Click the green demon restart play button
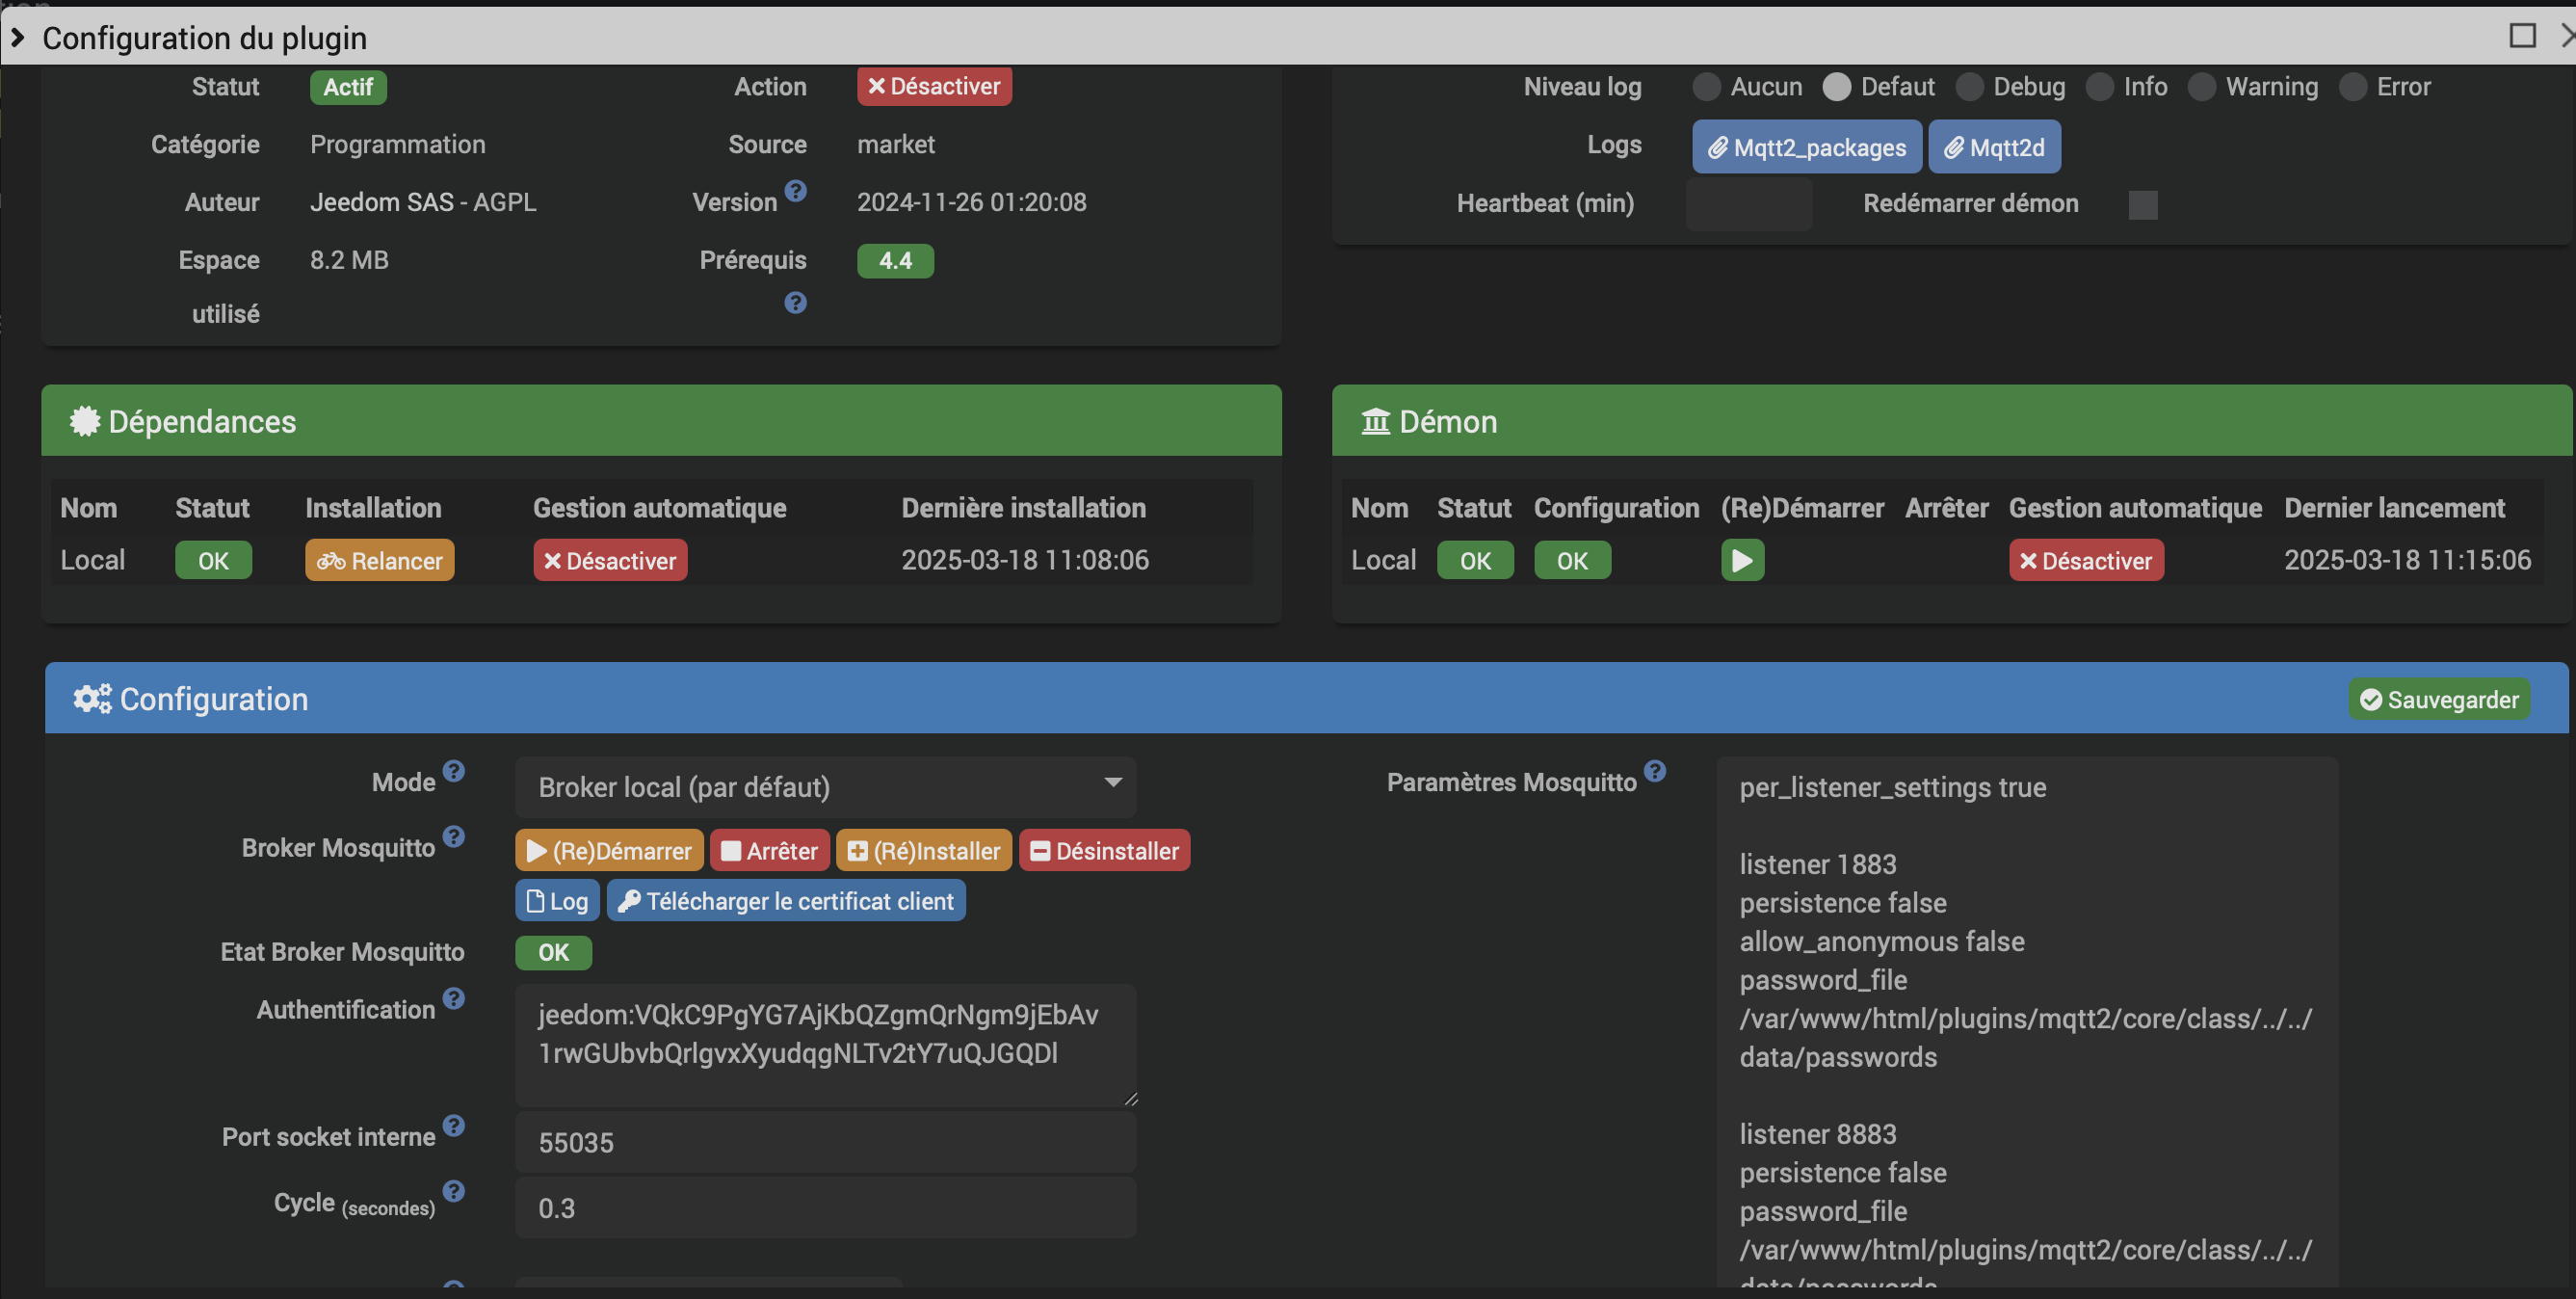 click(1741, 560)
